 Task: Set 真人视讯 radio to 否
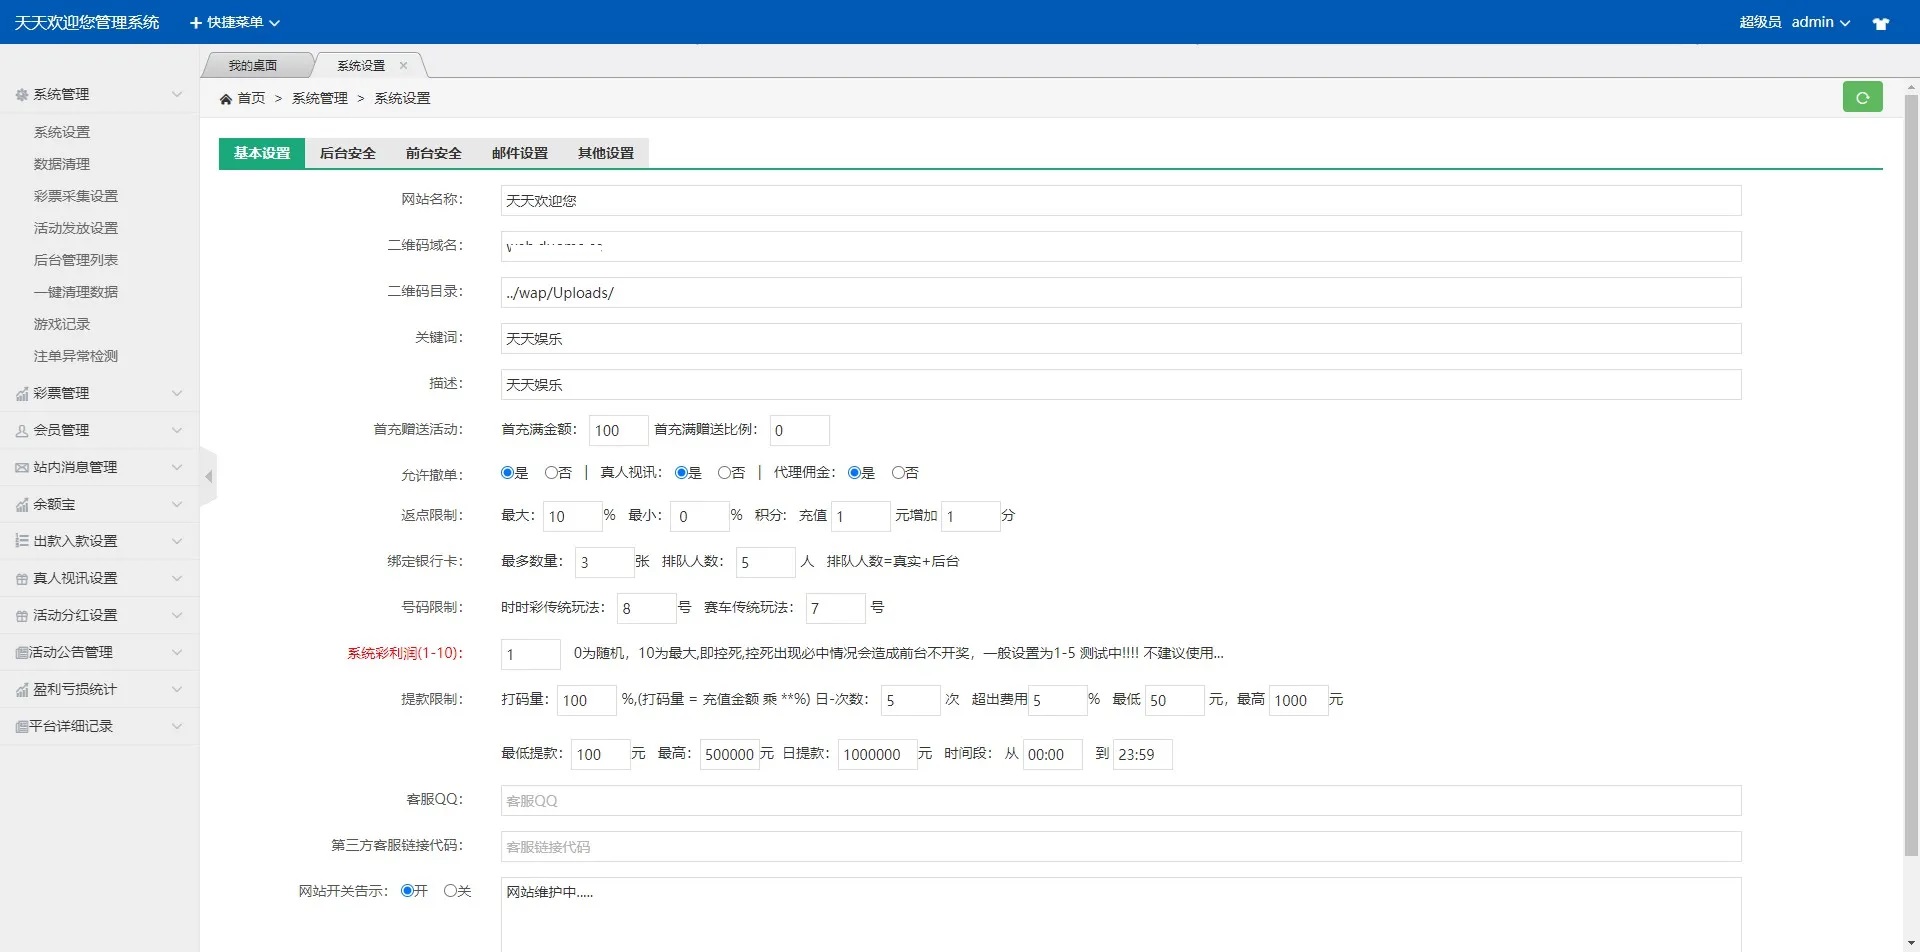pos(724,473)
